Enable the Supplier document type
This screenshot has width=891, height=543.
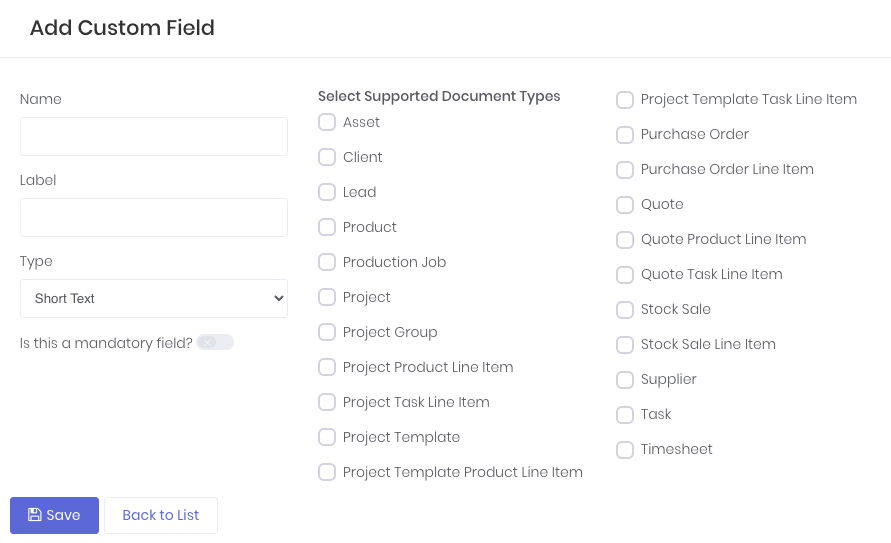pyautogui.click(x=625, y=379)
